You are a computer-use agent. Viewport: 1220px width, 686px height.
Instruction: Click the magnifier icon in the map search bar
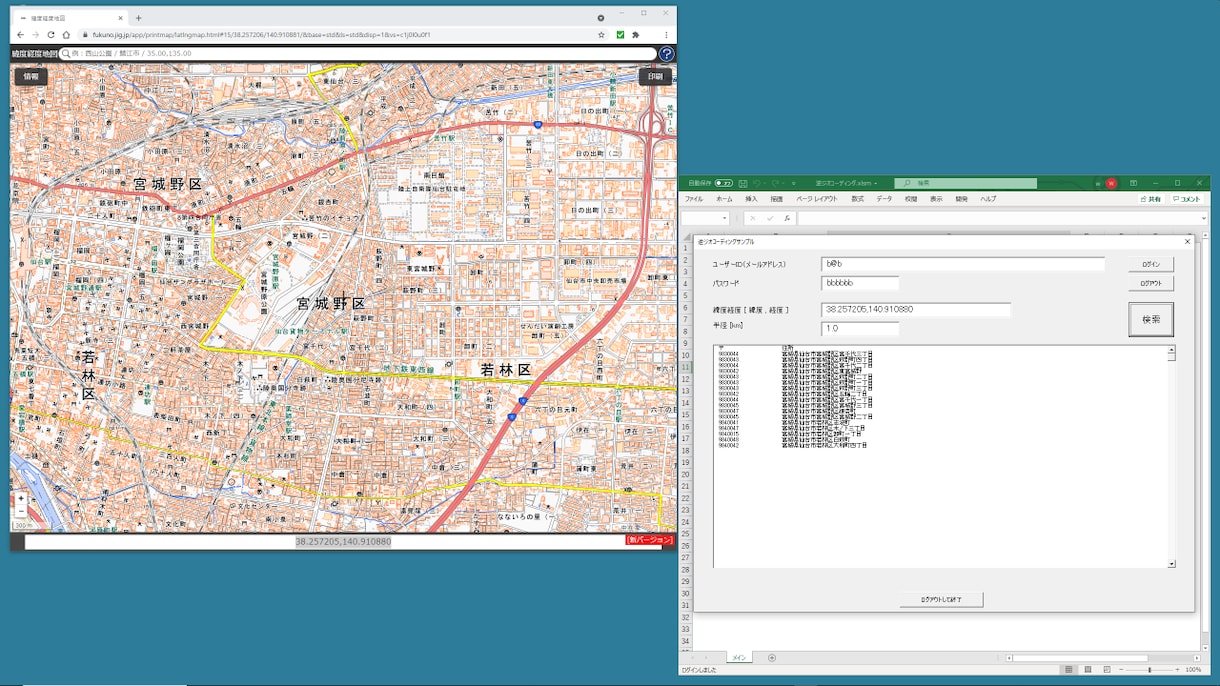point(66,54)
